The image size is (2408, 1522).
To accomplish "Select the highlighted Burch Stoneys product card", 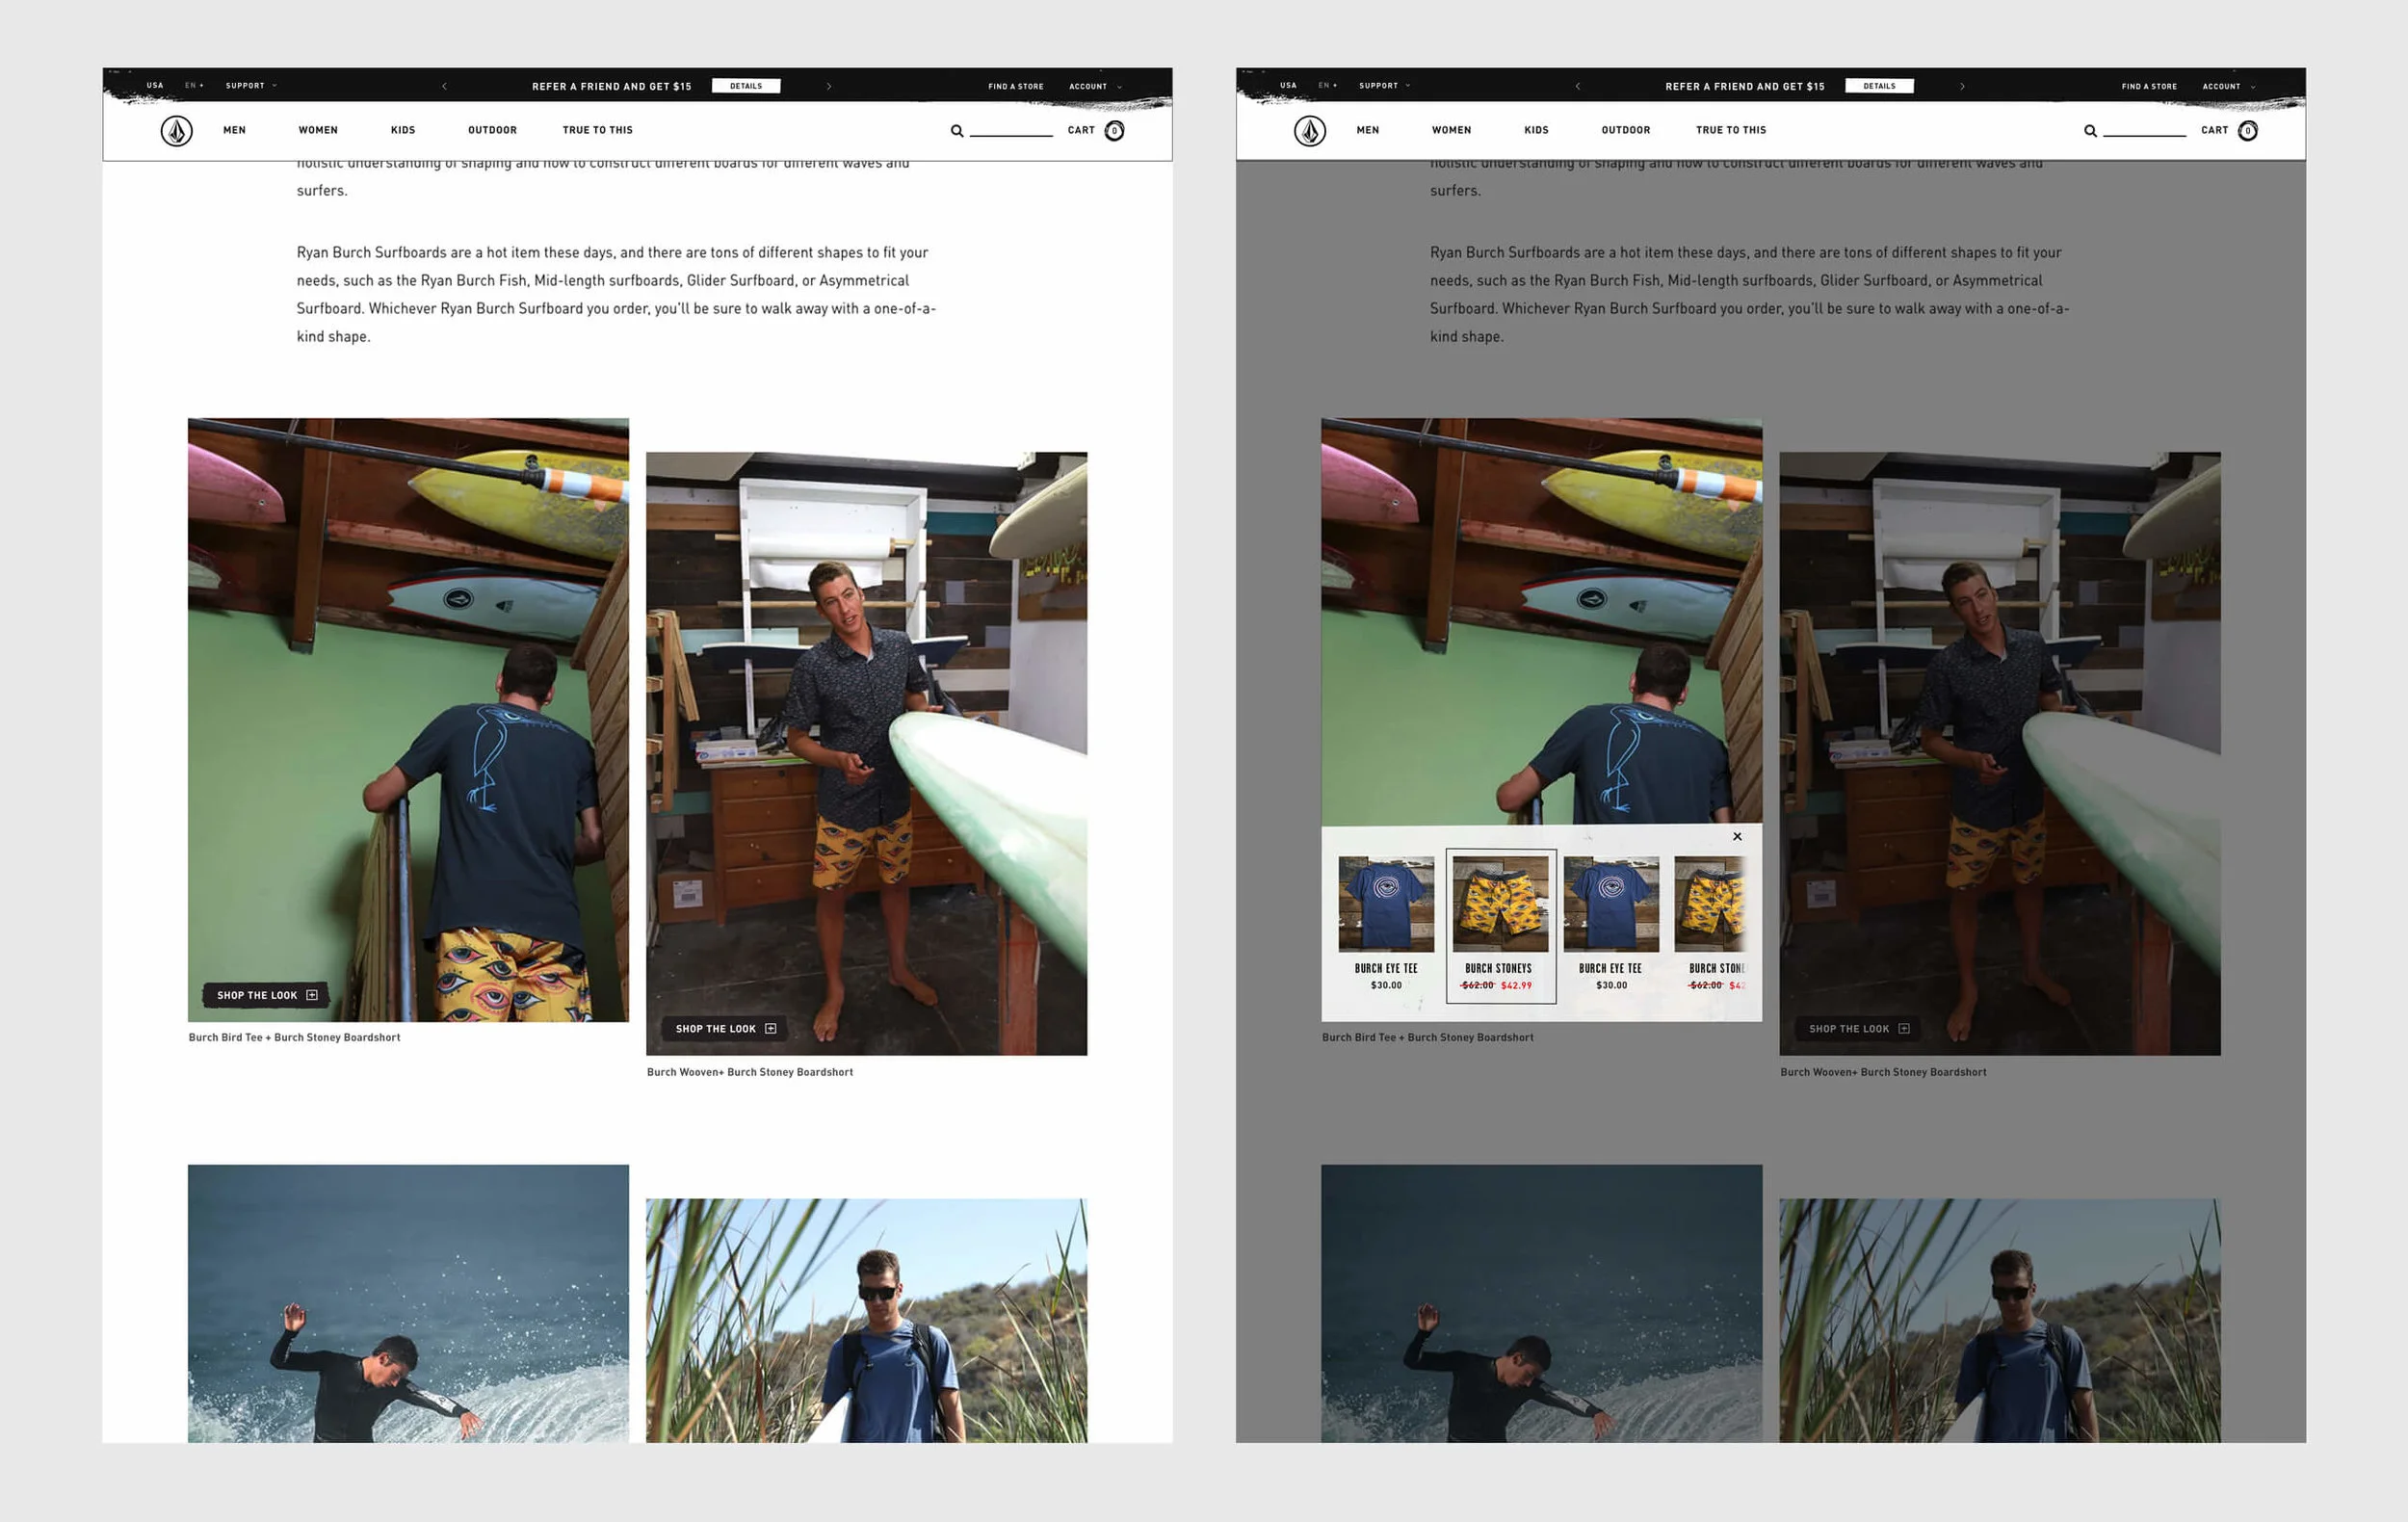I will coord(1500,925).
